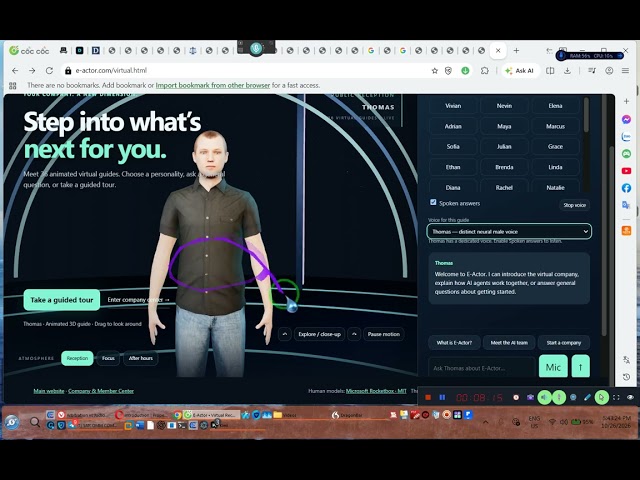Open the browser hamburger menu
The image size is (640, 480).
tap(625, 71)
